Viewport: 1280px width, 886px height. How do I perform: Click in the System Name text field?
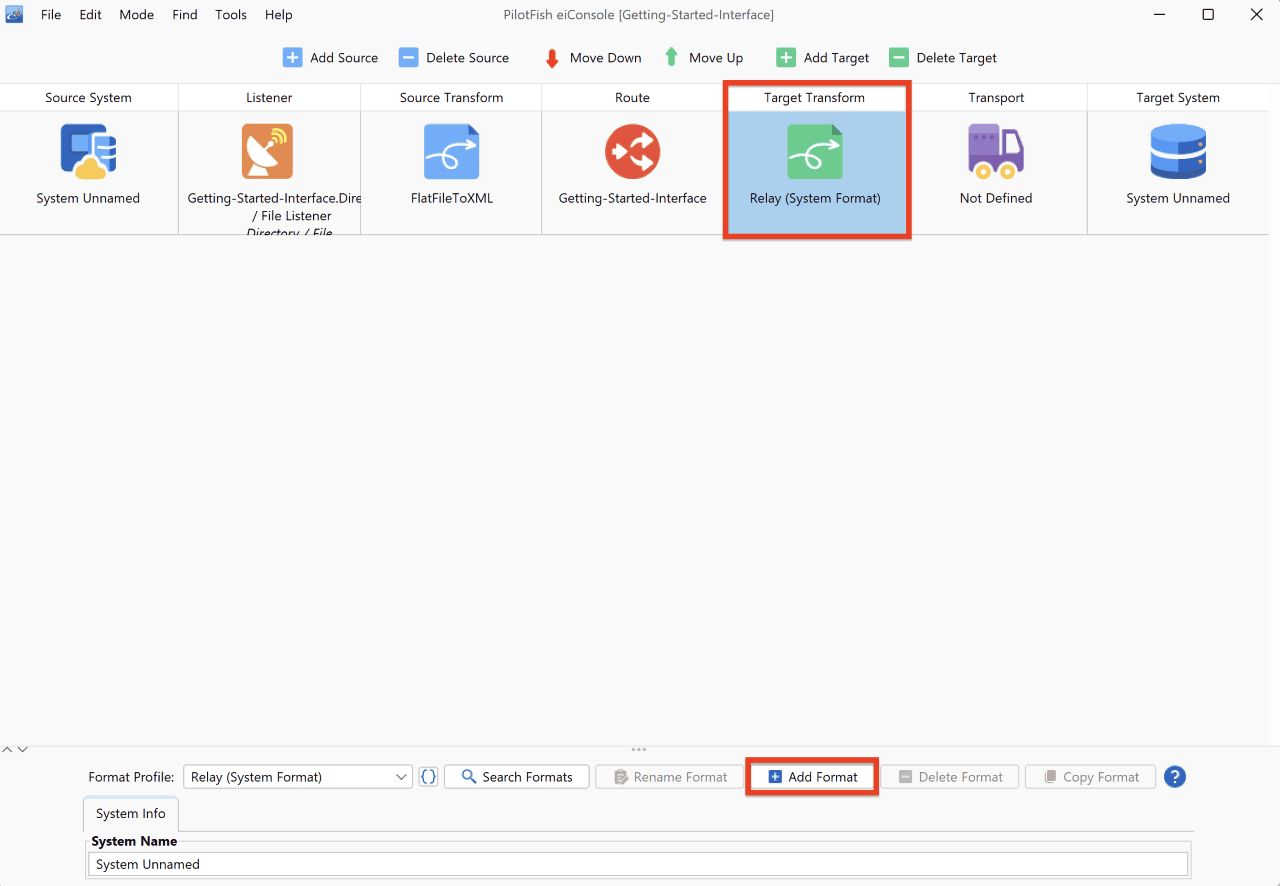(x=638, y=864)
